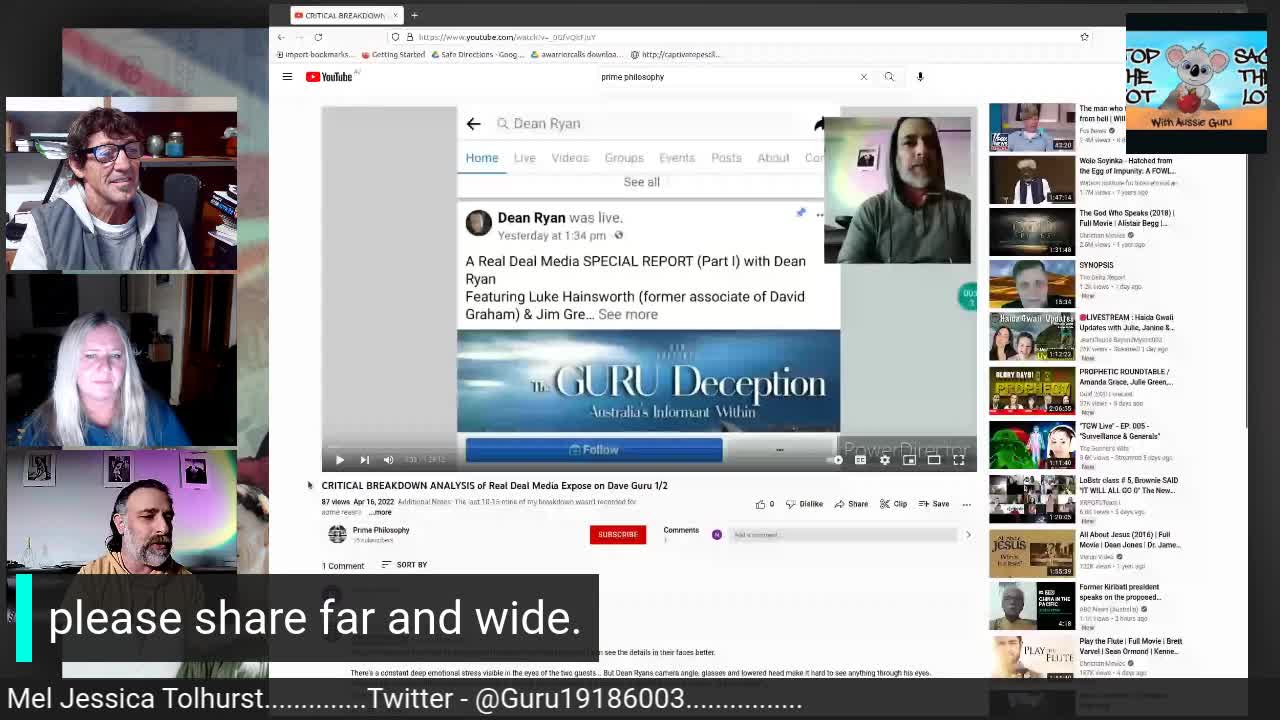Toggle closed captions in player
Viewport: 1280px width, 720px height.
860,460
